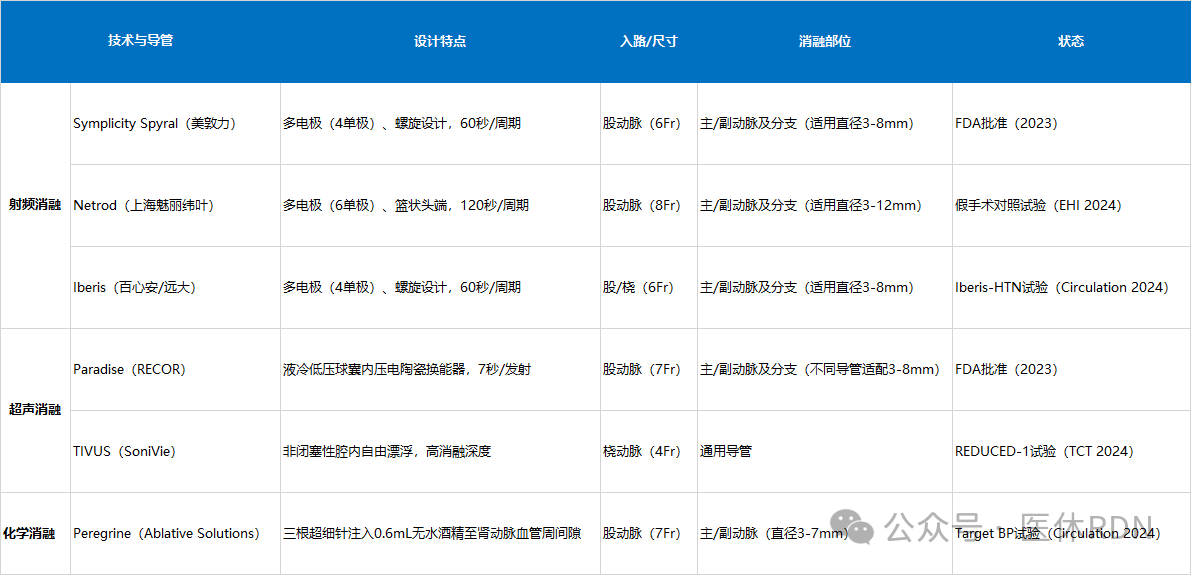The height and width of the screenshot is (575, 1191).
Task: Click 股动脉（7Fr）in Paradise row
Action: click(x=649, y=370)
